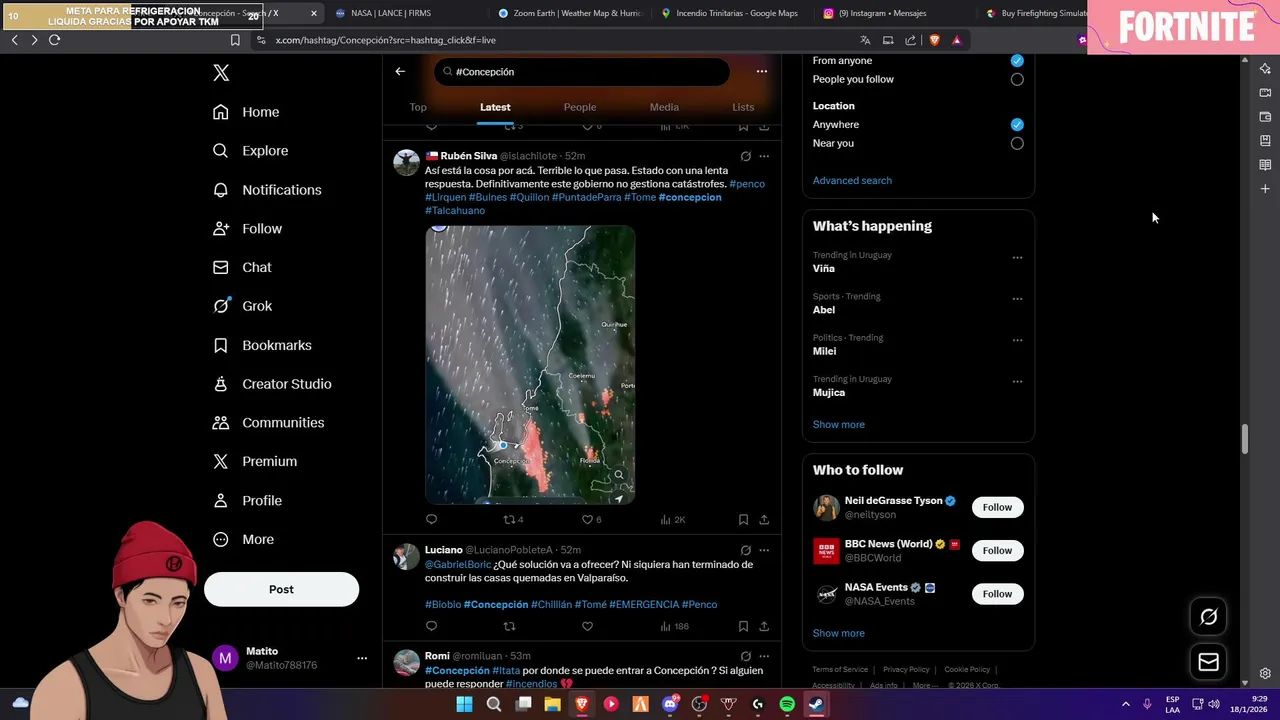Open more options for Abel trend
The width and height of the screenshot is (1280, 720).
[1017, 299]
